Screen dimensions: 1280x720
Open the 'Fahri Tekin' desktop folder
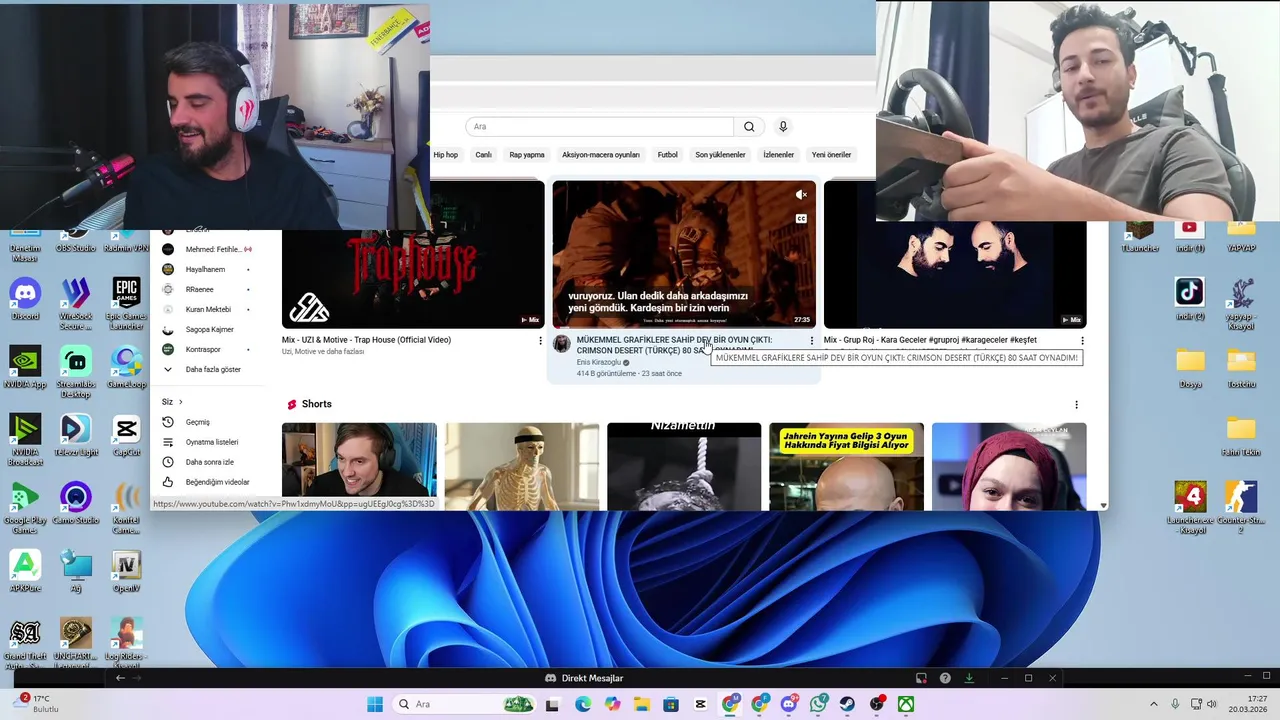click(1241, 435)
